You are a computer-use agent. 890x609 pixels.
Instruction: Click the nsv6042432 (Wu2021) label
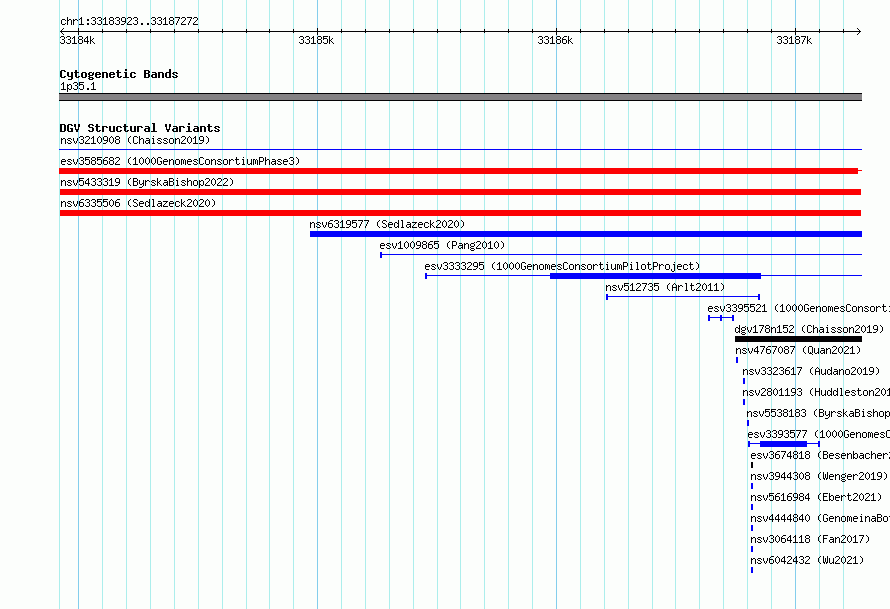pos(807,560)
